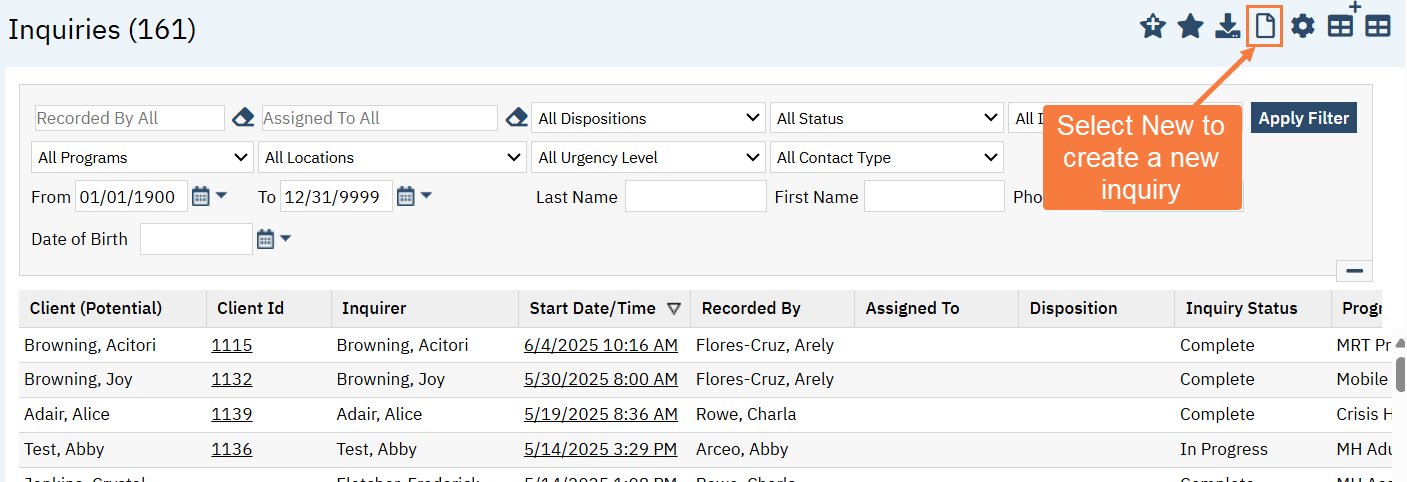Click the add to favorites star-plus icon
The image size is (1407, 482).
(x=1153, y=27)
